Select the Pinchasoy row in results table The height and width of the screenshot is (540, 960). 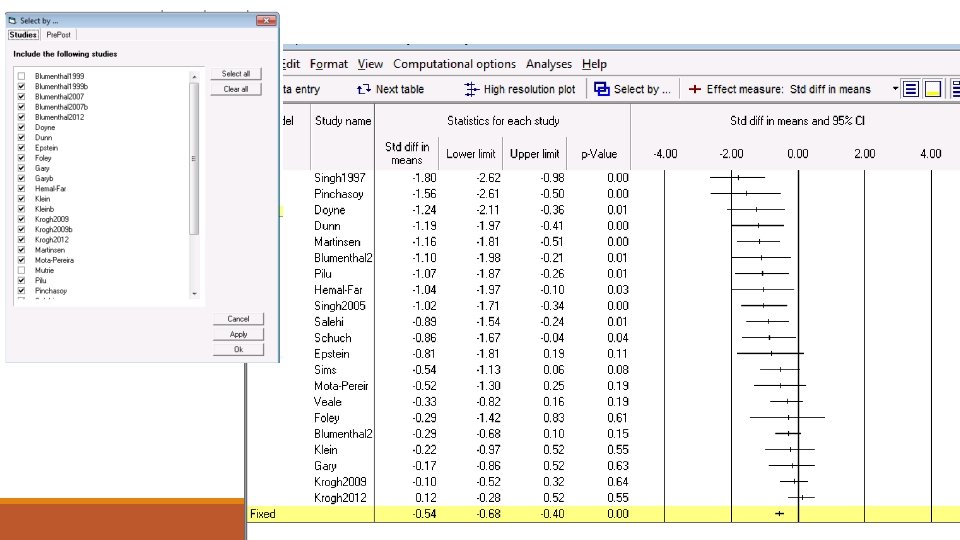coord(339,194)
